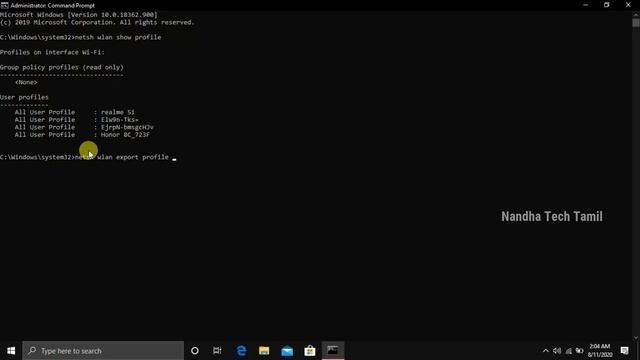Click 'Group policy profiles (read only)' text
The height and width of the screenshot is (360, 640).
pyautogui.click(x=62, y=67)
